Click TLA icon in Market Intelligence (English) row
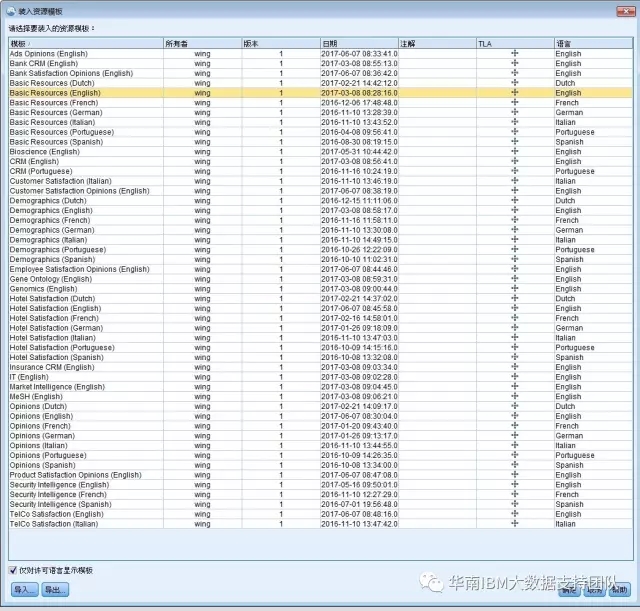 point(515,387)
